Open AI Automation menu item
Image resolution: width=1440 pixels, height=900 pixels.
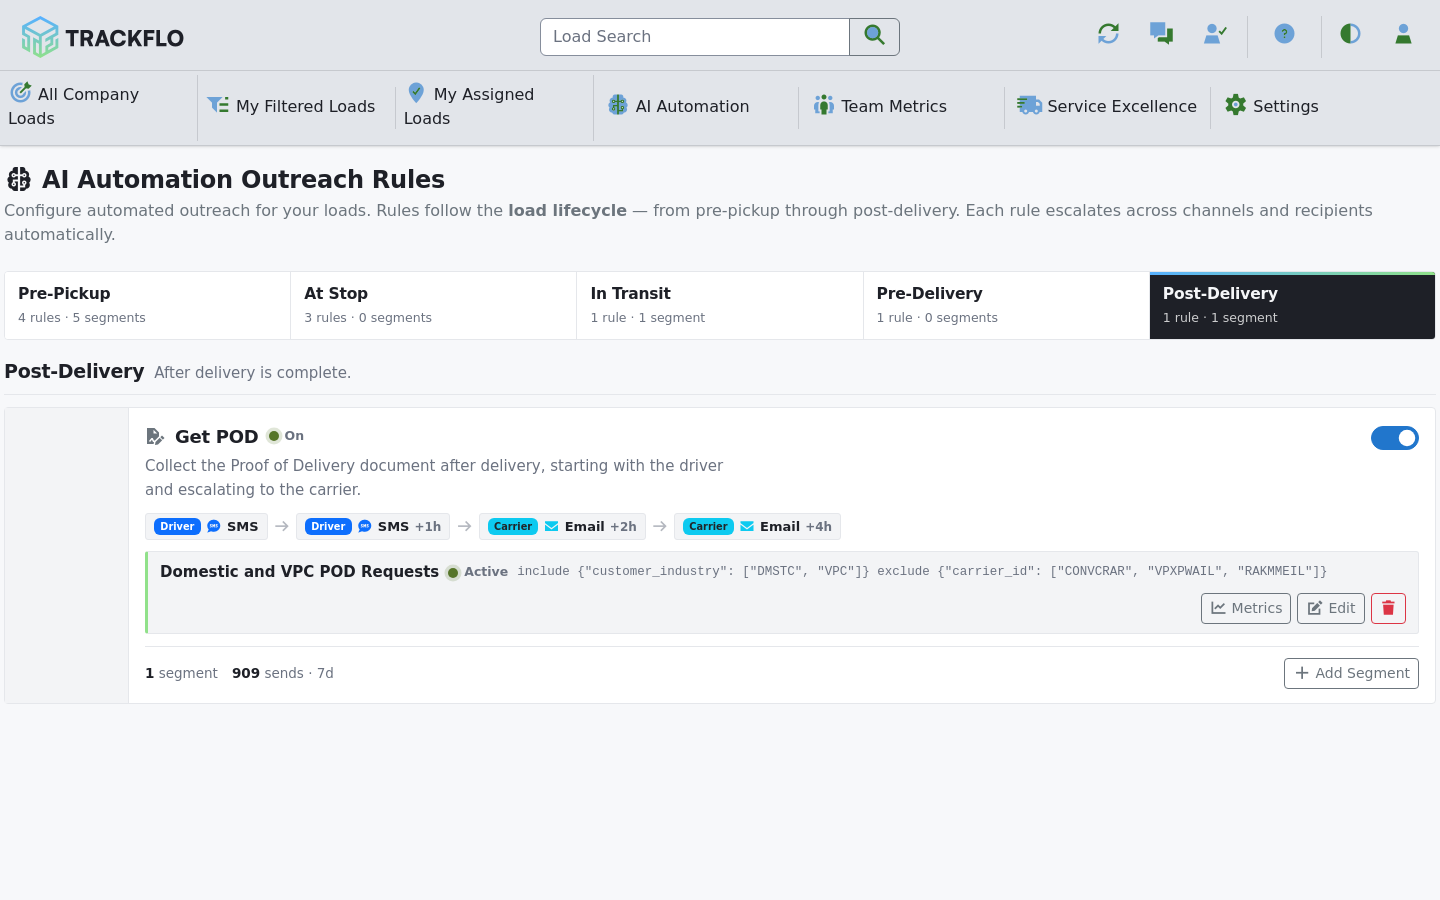679,106
